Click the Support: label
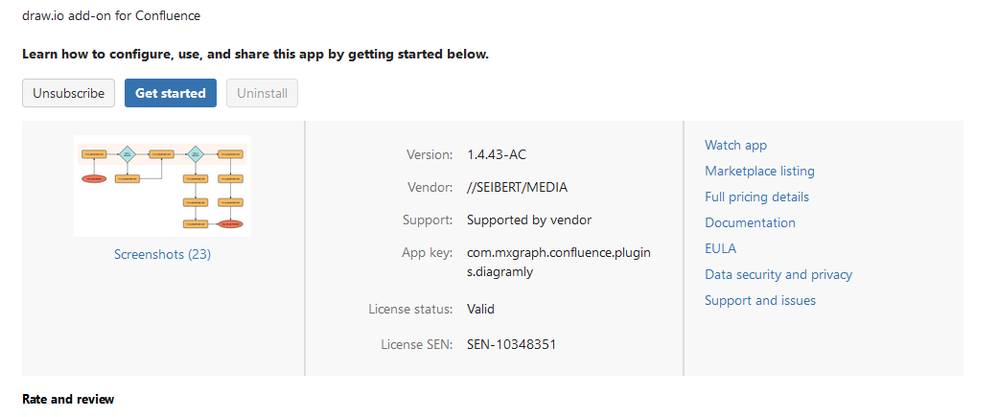The height and width of the screenshot is (417, 999). click(428, 220)
